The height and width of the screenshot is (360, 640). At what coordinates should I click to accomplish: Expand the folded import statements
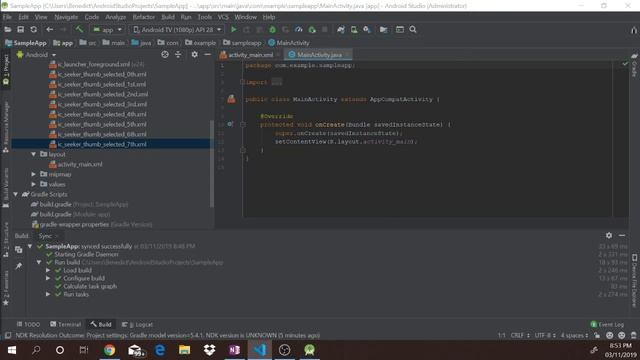point(276,82)
